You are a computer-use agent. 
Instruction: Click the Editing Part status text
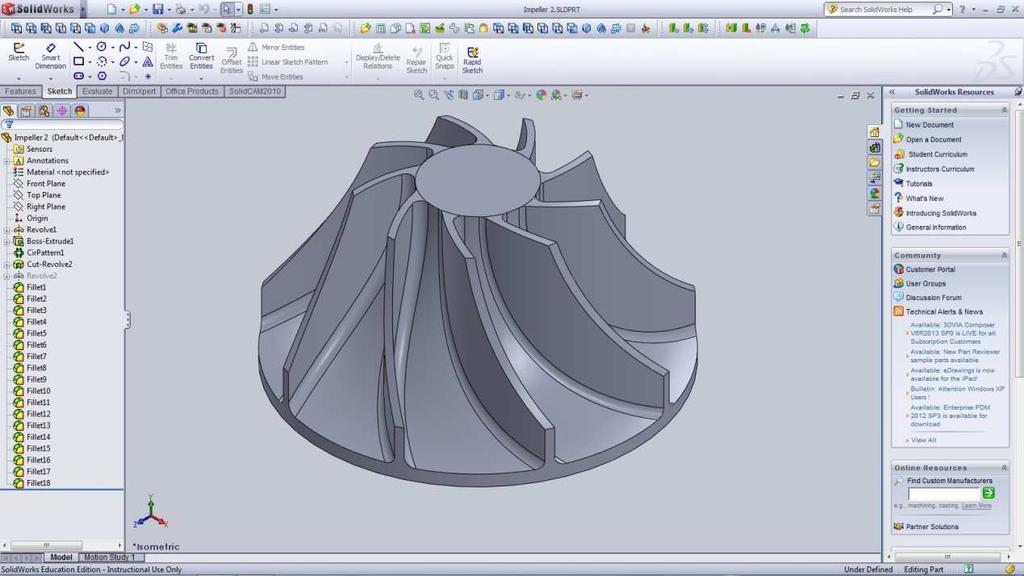(x=923, y=569)
